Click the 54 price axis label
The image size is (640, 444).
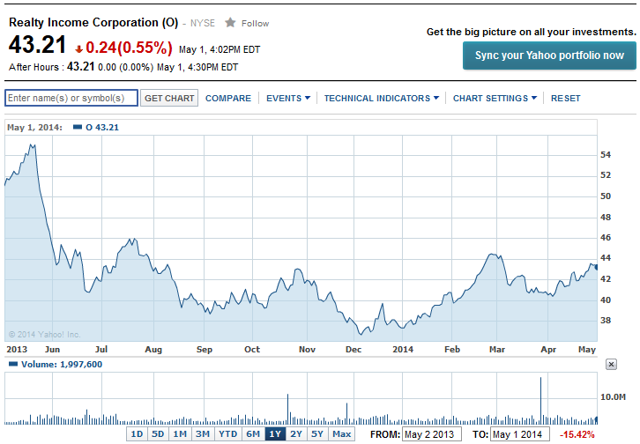[x=605, y=155]
